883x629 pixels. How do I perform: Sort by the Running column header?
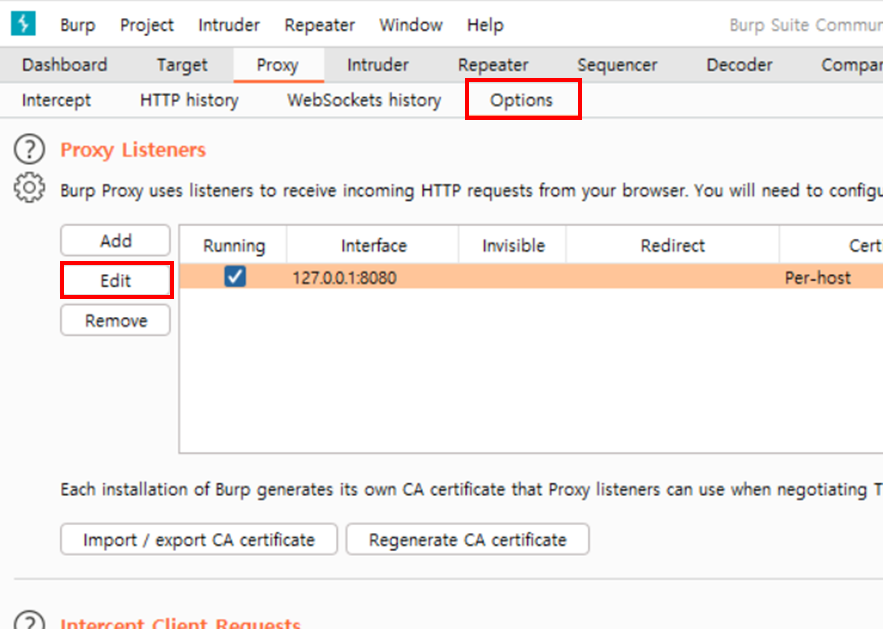[234, 246]
